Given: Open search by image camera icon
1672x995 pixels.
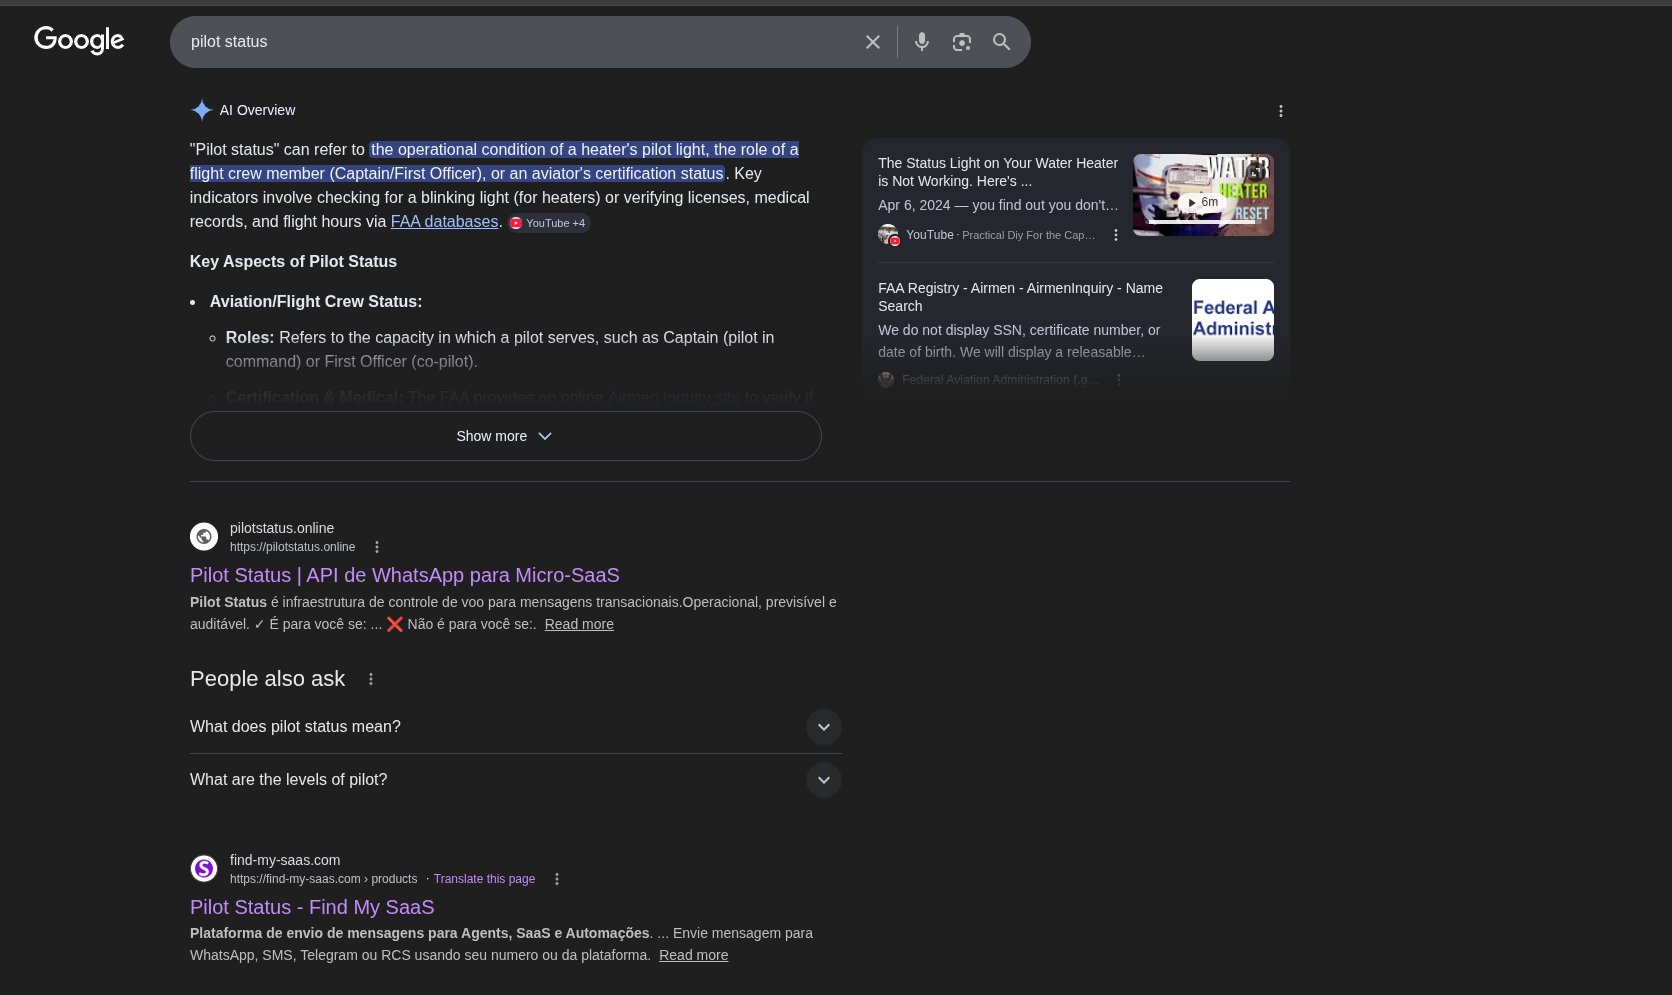Looking at the screenshot, I should [962, 42].
